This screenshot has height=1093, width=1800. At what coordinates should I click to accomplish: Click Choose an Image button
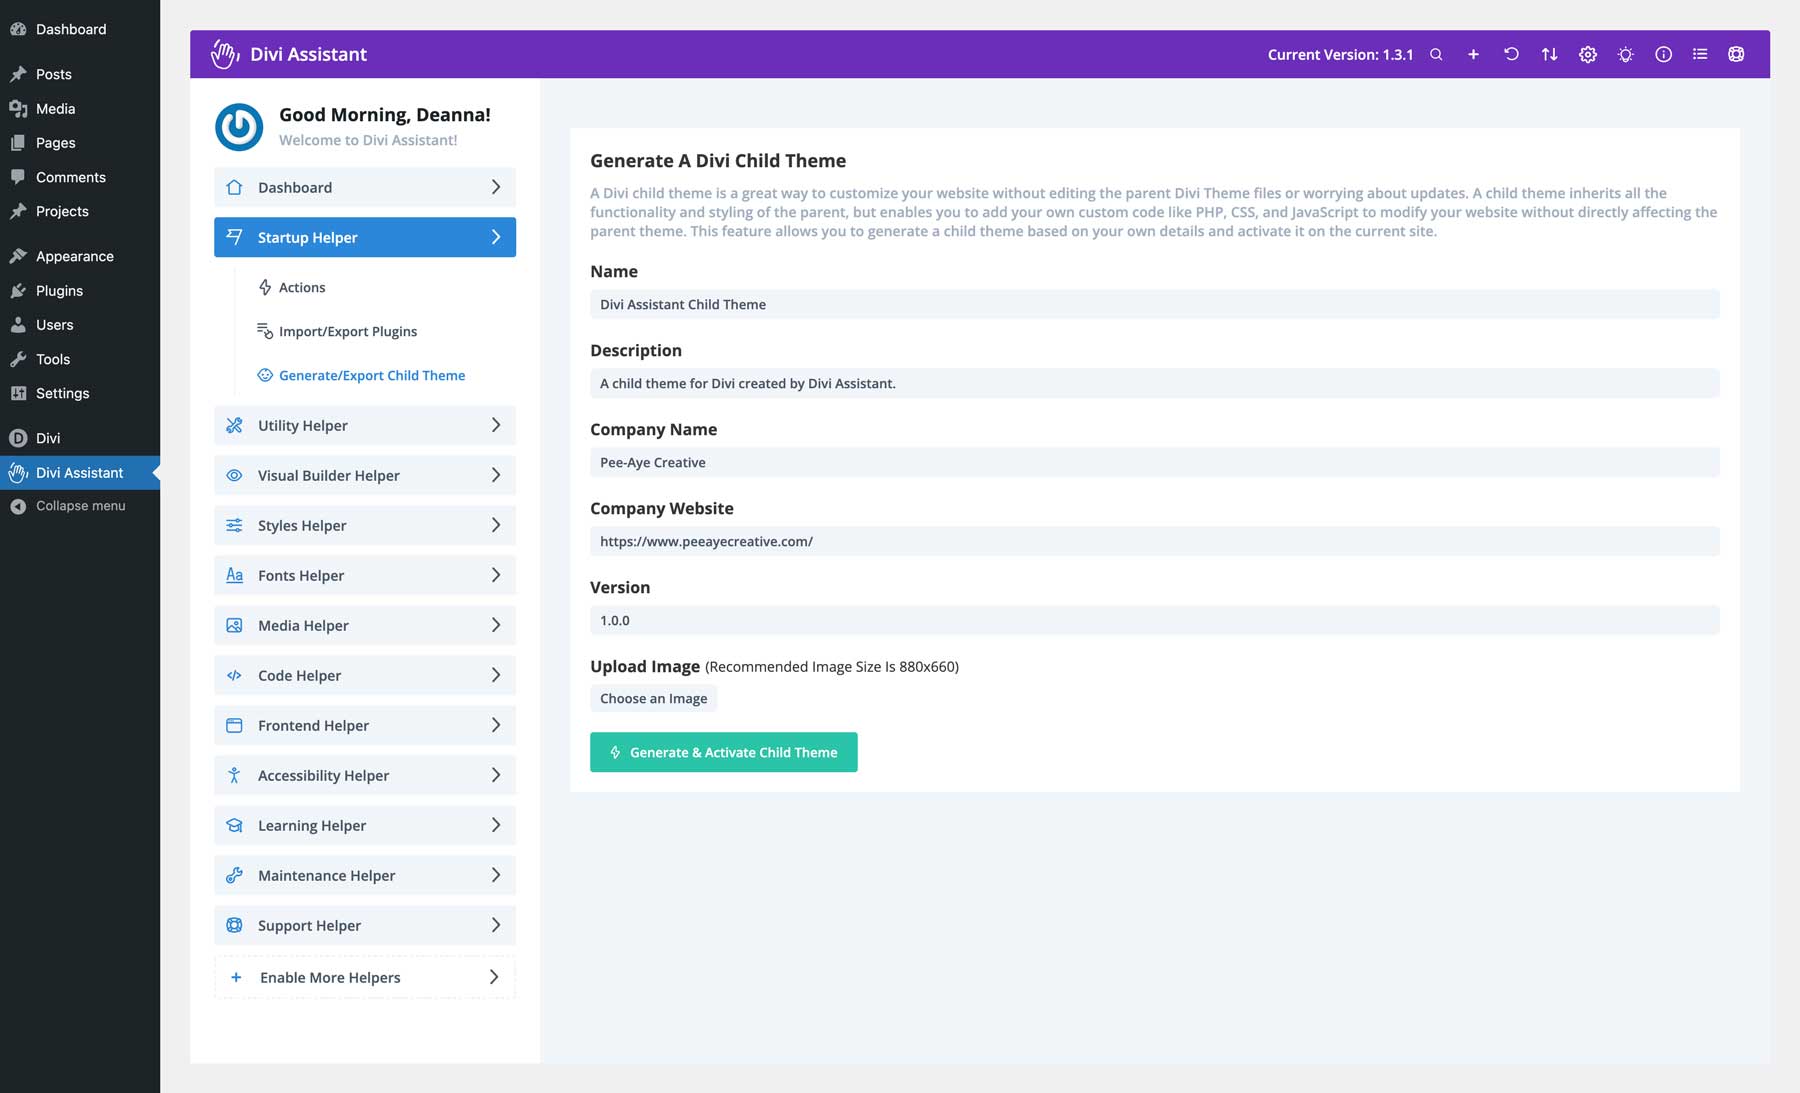point(653,699)
